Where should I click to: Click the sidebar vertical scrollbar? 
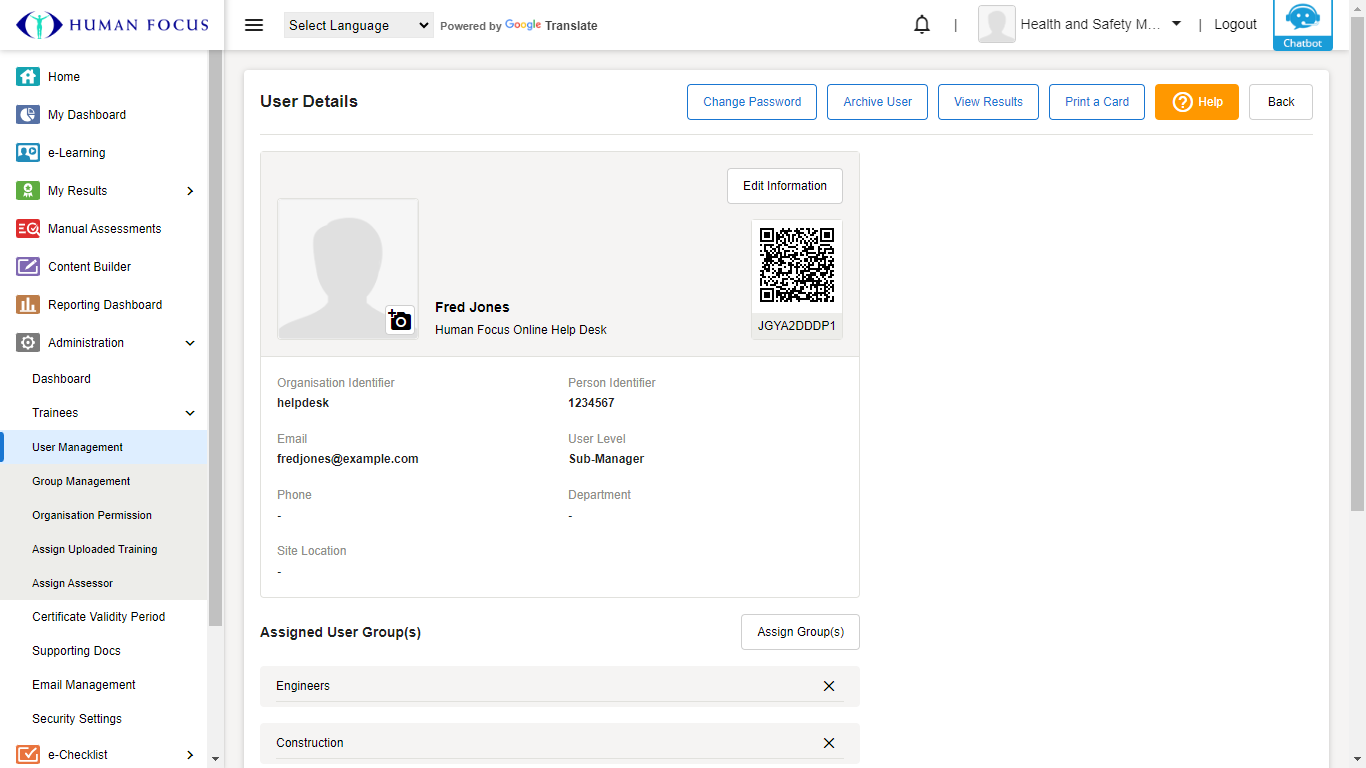pos(215,340)
